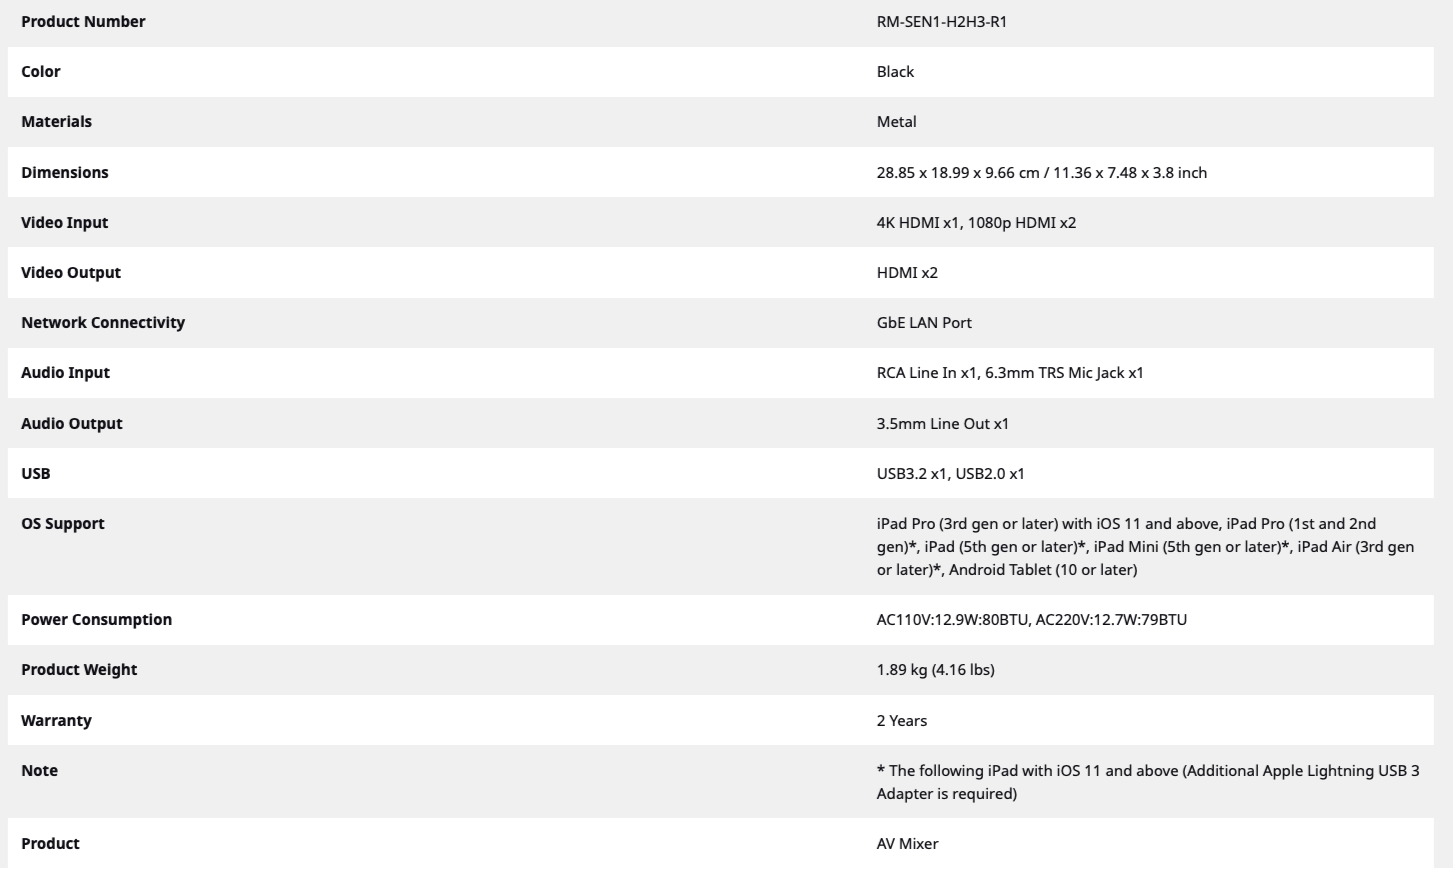Click the Color row label

pyautogui.click(x=41, y=72)
